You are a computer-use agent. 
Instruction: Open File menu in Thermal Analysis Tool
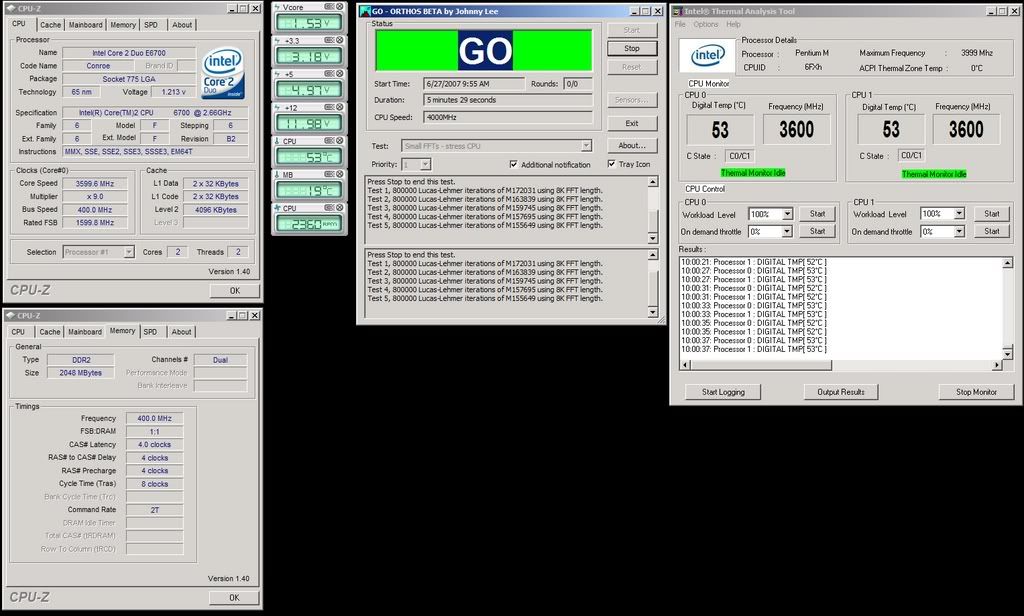point(680,24)
